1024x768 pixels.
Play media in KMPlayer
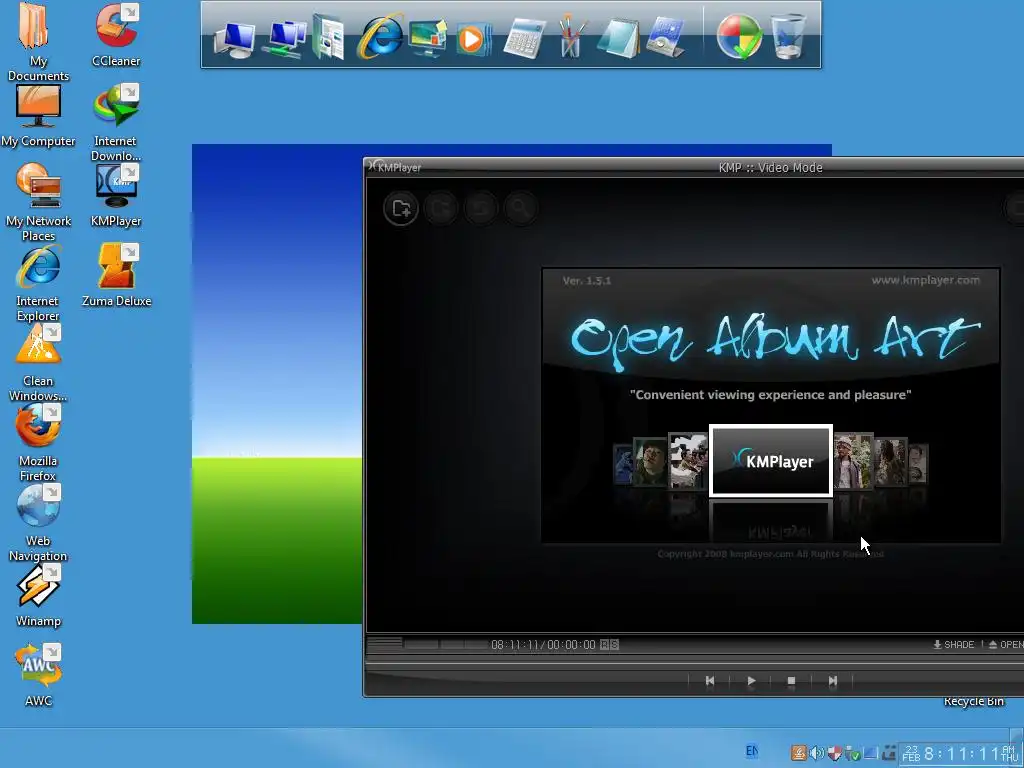(751, 680)
